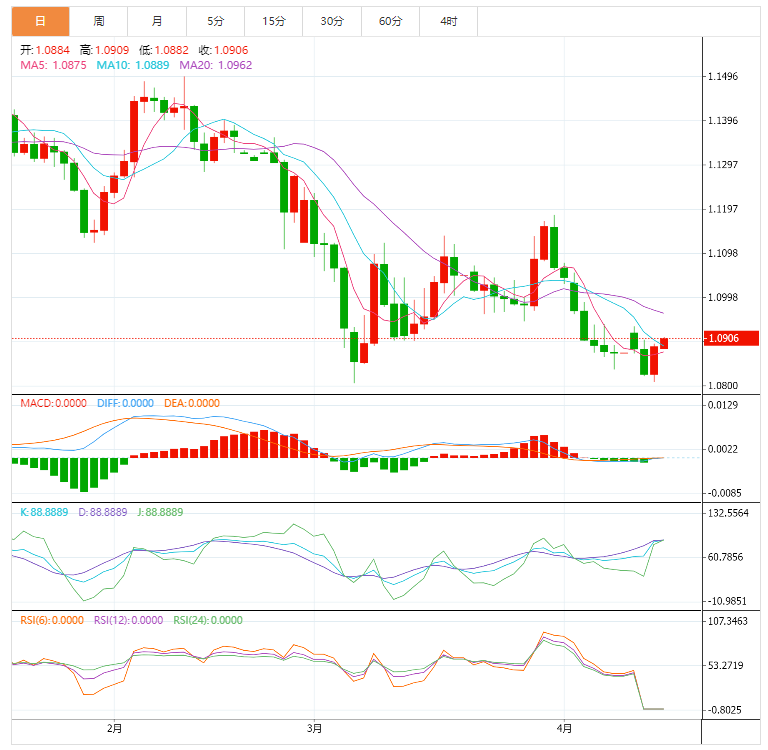Click the -0.0085 MACD axis label
This screenshot has width=768, height=750.
tap(725, 493)
